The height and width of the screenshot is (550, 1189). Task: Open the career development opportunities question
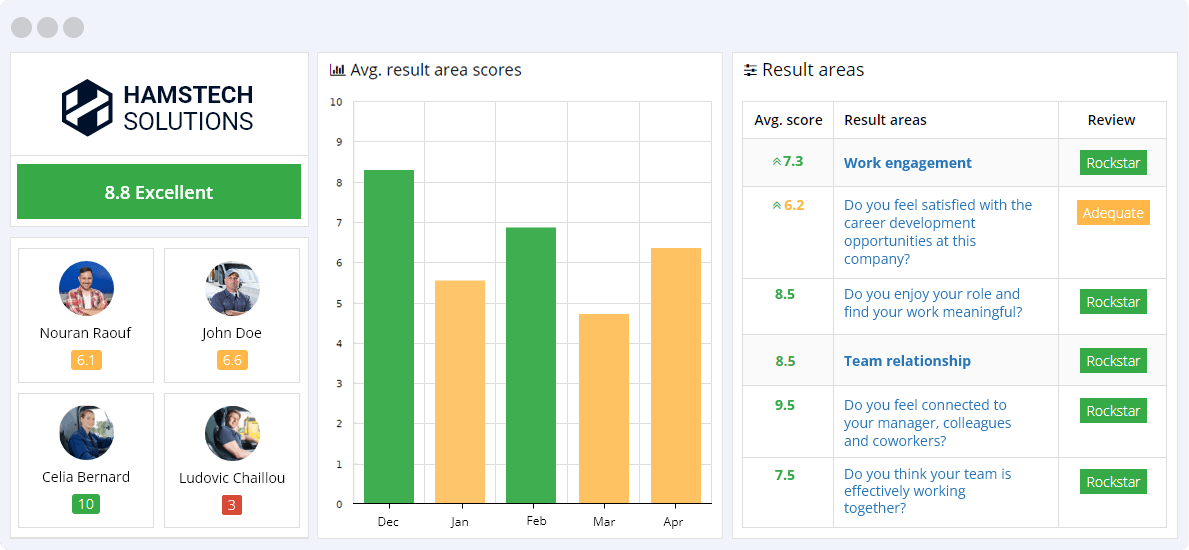(938, 232)
